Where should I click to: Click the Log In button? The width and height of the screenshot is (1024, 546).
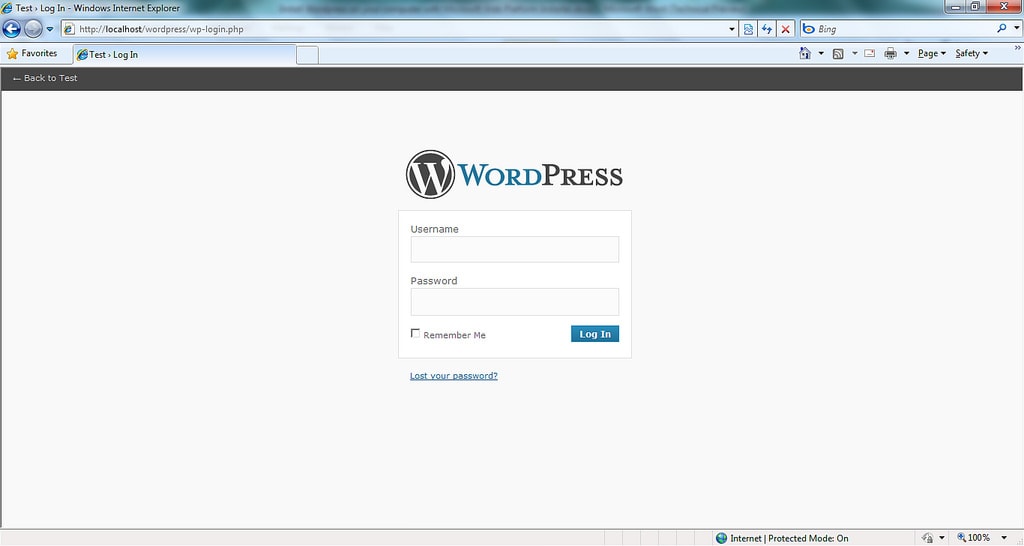tap(595, 334)
